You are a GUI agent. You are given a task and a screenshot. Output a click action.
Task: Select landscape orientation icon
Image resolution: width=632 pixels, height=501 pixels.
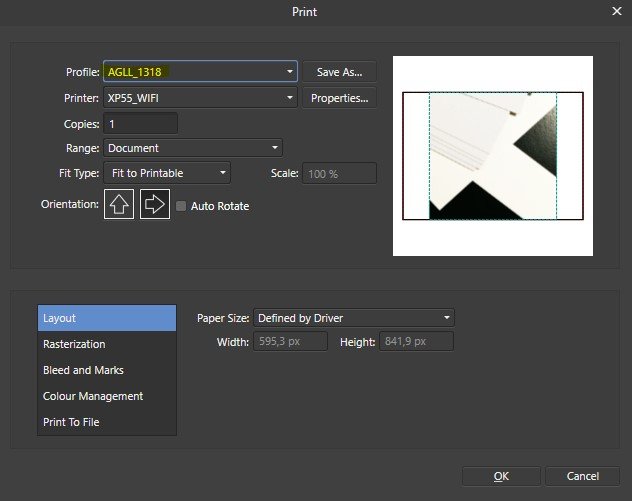pos(155,205)
